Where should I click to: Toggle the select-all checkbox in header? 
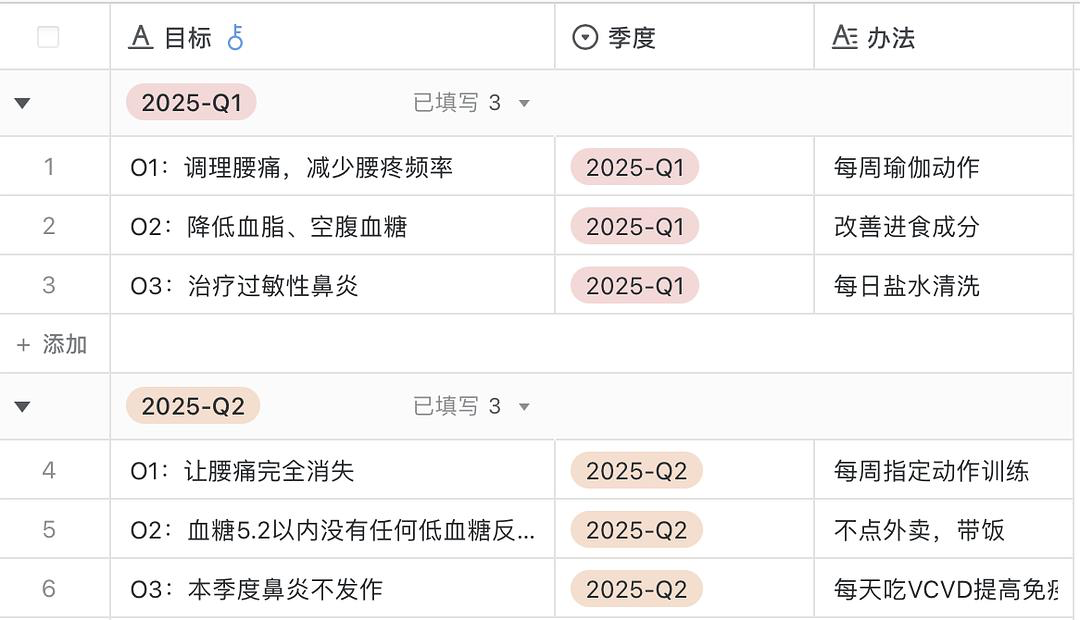tap(48, 37)
